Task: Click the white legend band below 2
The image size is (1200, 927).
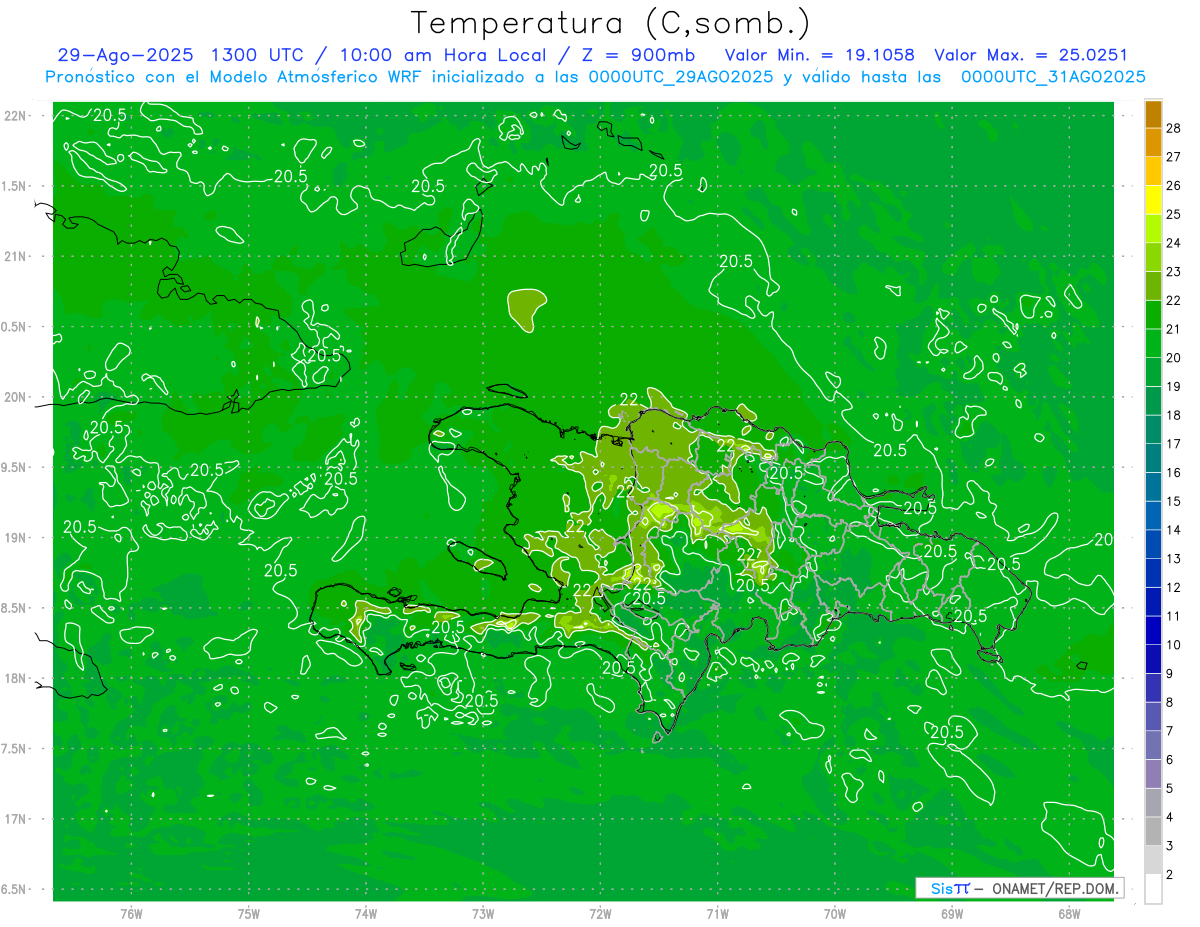Action: coord(1153,889)
